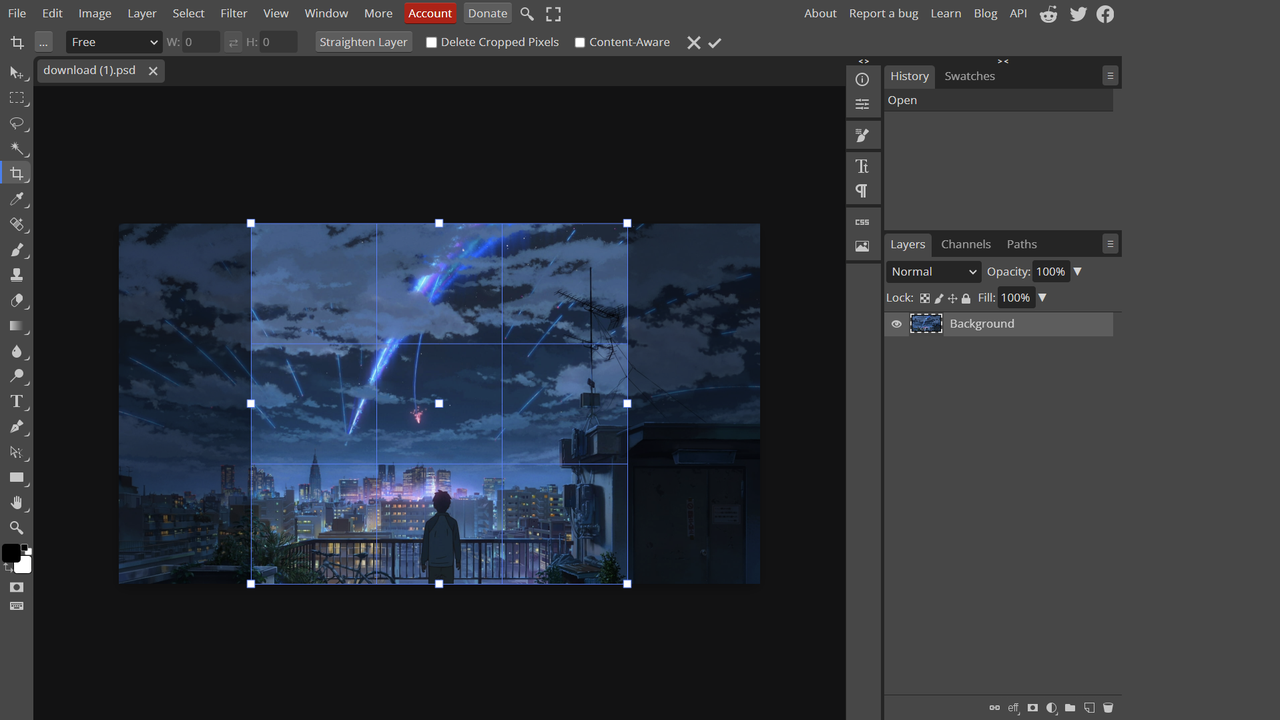Open the Normal blend mode dropdown
The image size is (1280, 720).
(933, 272)
